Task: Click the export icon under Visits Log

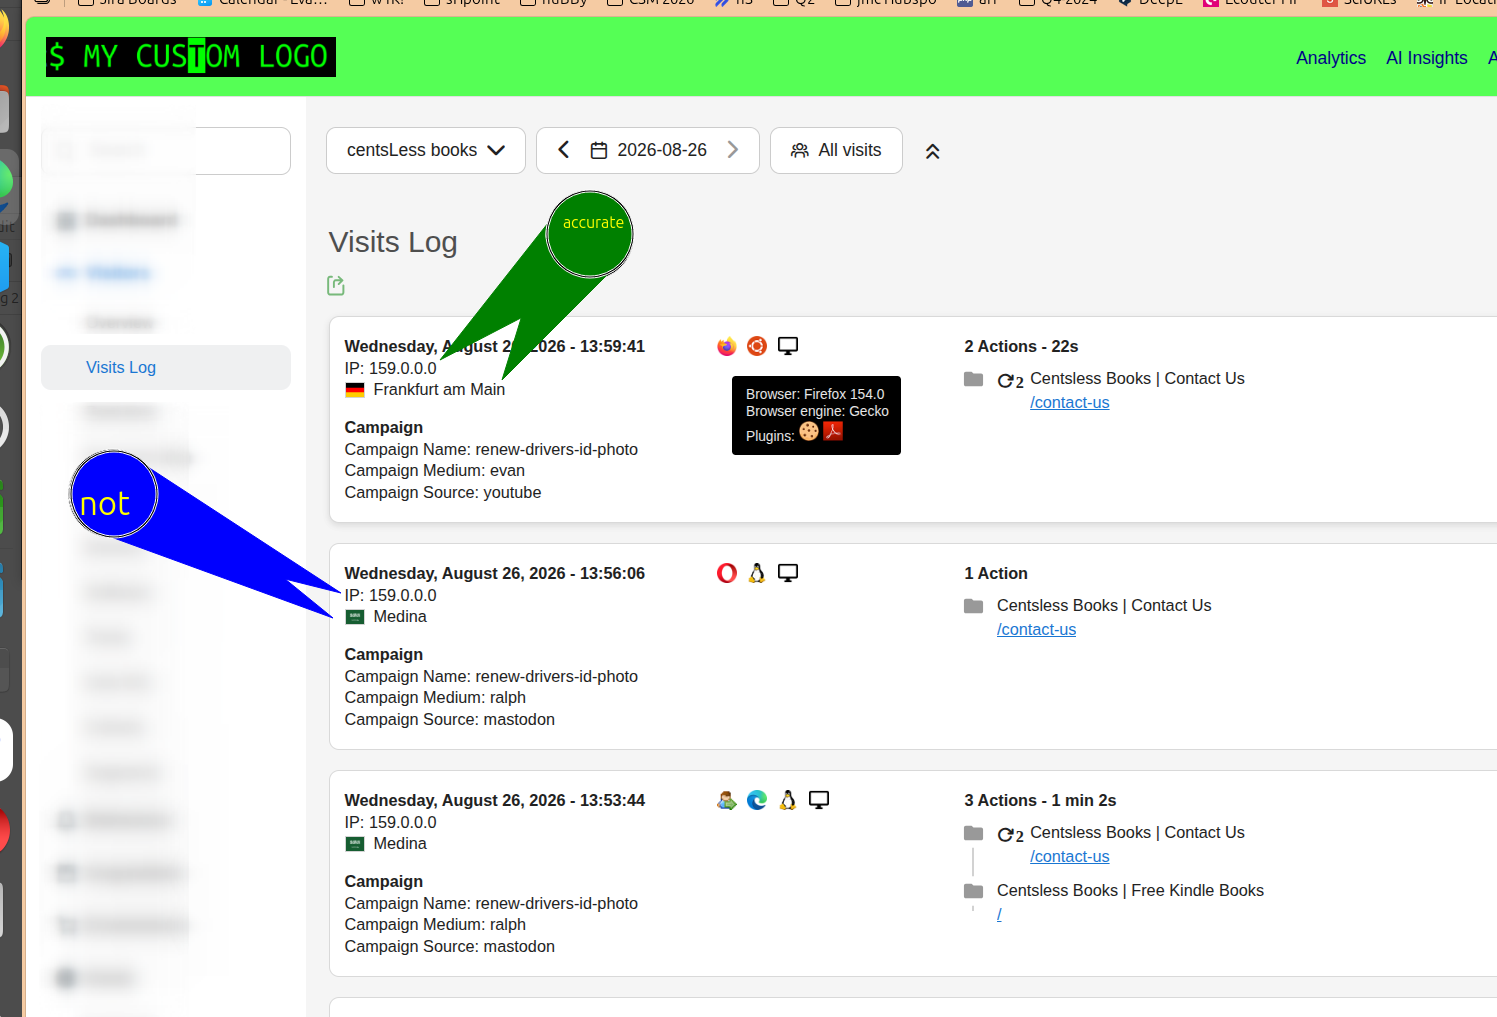Action: pyautogui.click(x=336, y=286)
